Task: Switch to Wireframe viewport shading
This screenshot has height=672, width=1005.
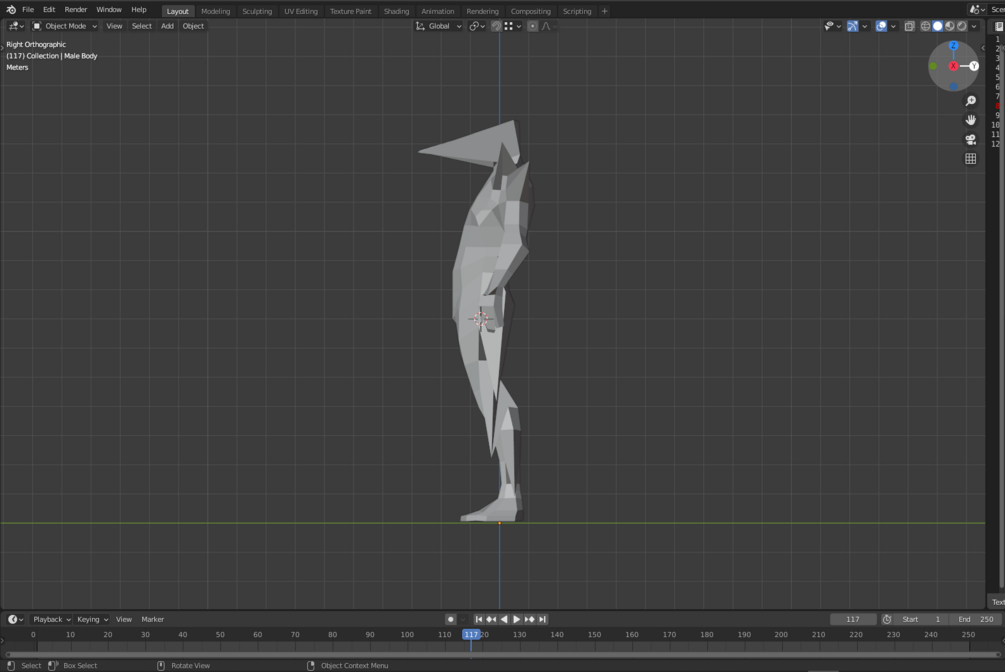Action: coord(923,26)
